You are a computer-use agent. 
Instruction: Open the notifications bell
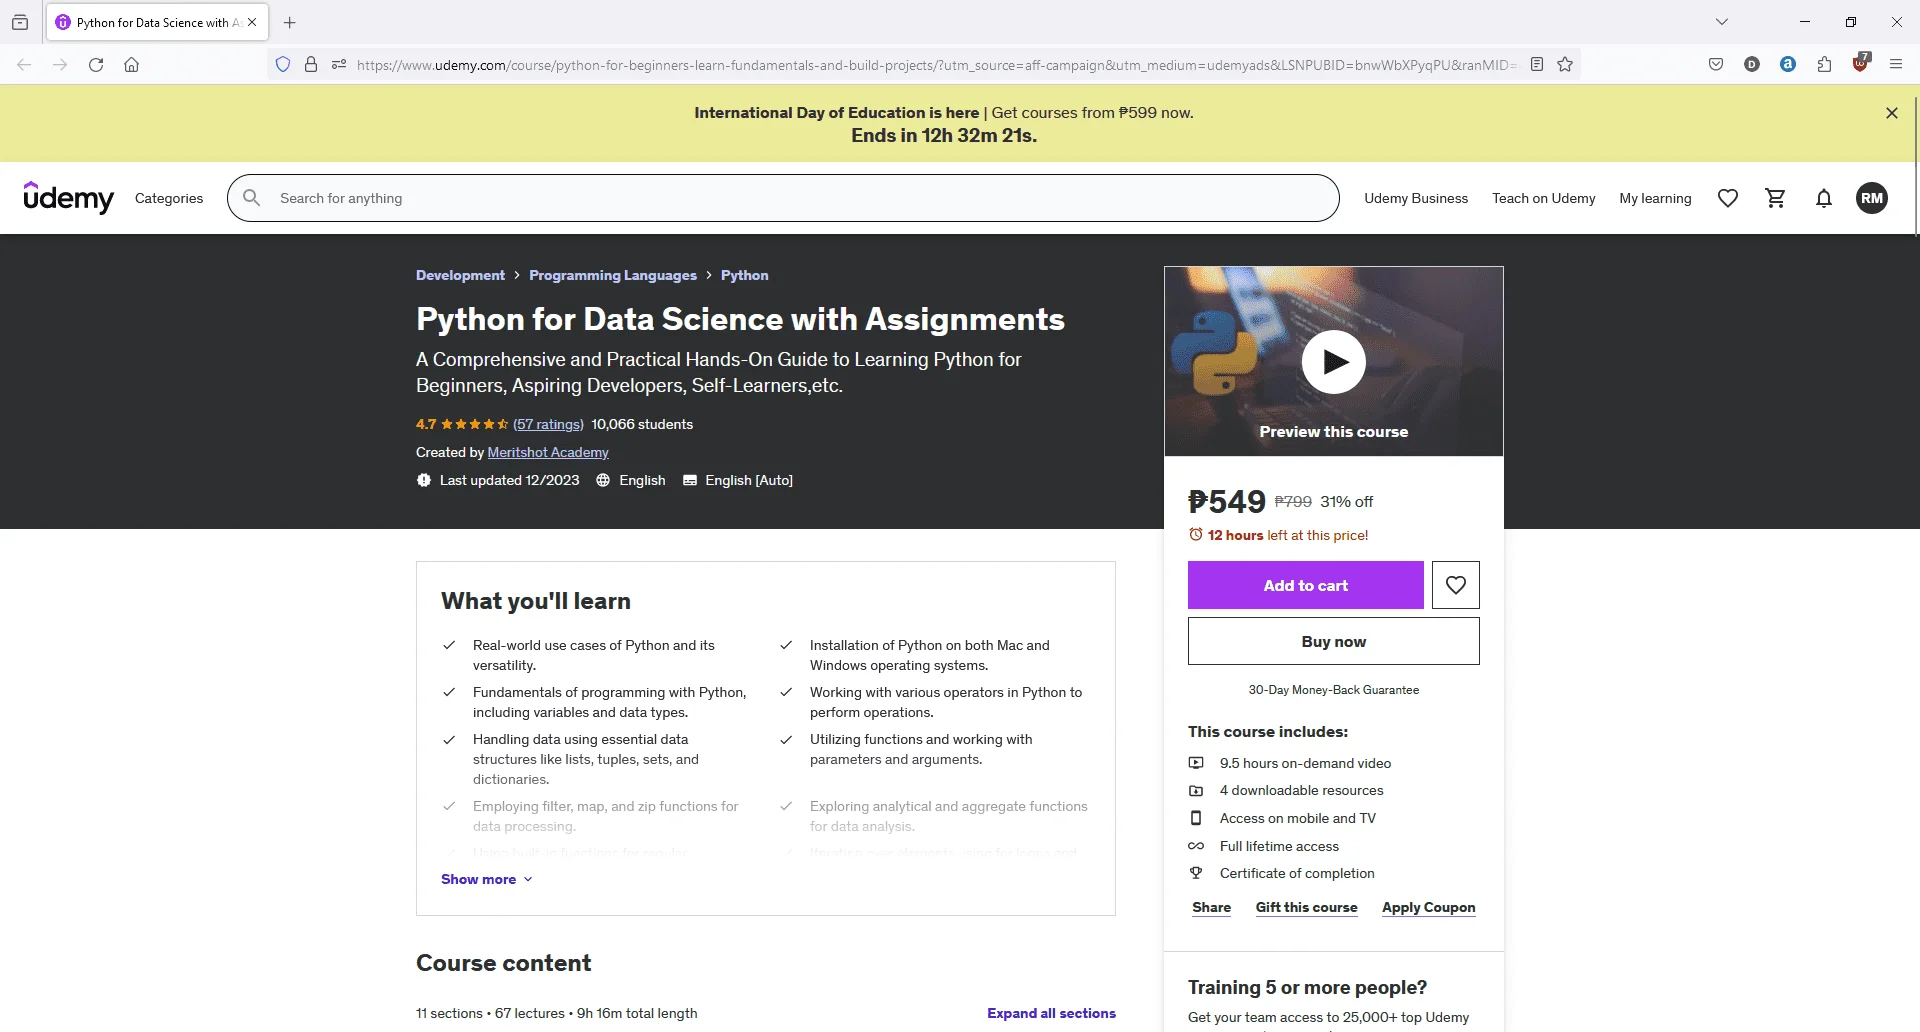[x=1824, y=198]
